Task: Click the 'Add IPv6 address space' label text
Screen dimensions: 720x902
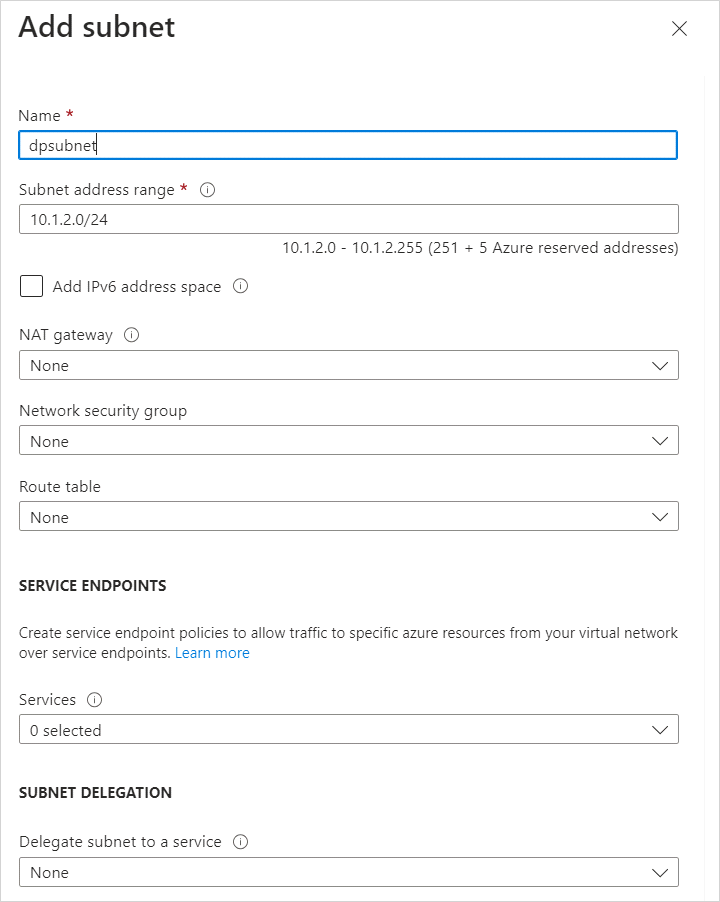Action: coord(137,287)
